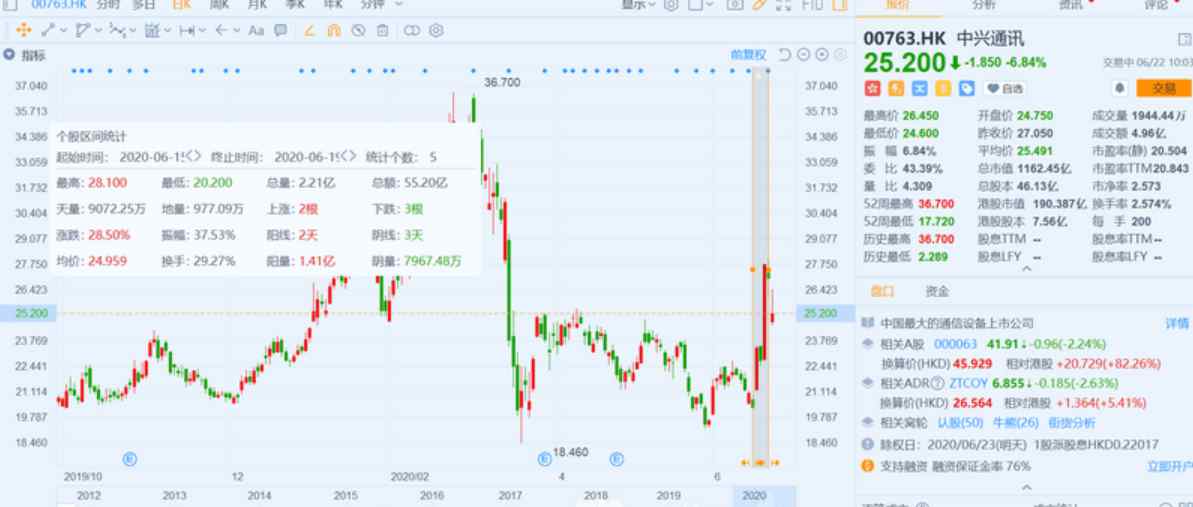Image resolution: width=1193 pixels, height=507 pixels.
Task: Click the red Hong Kong flag badge icon
Action: [x=872, y=88]
